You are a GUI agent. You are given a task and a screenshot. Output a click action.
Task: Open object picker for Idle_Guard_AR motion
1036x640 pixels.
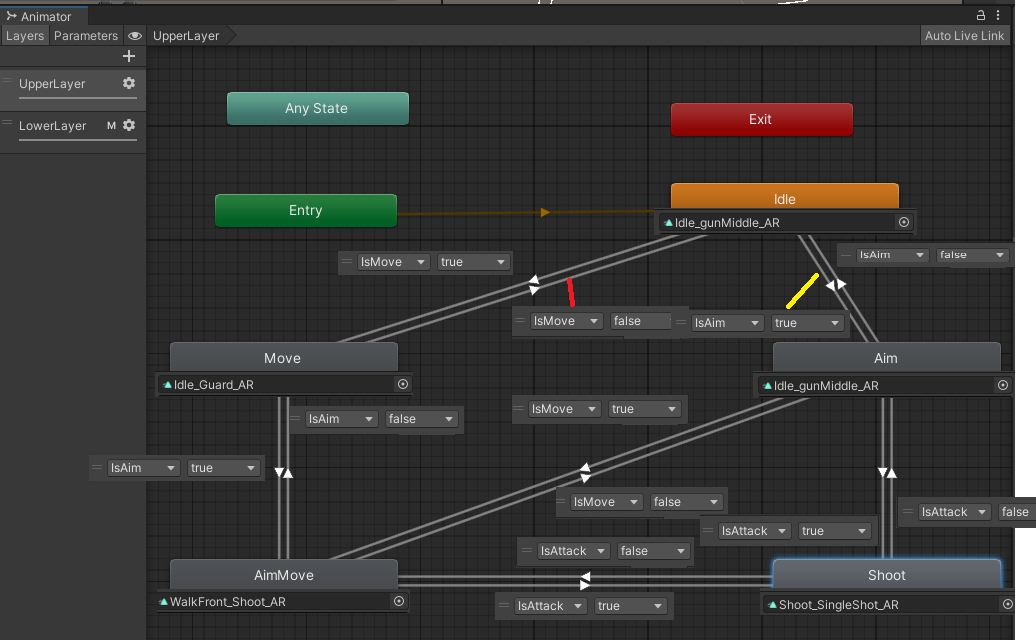click(x=403, y=384)
